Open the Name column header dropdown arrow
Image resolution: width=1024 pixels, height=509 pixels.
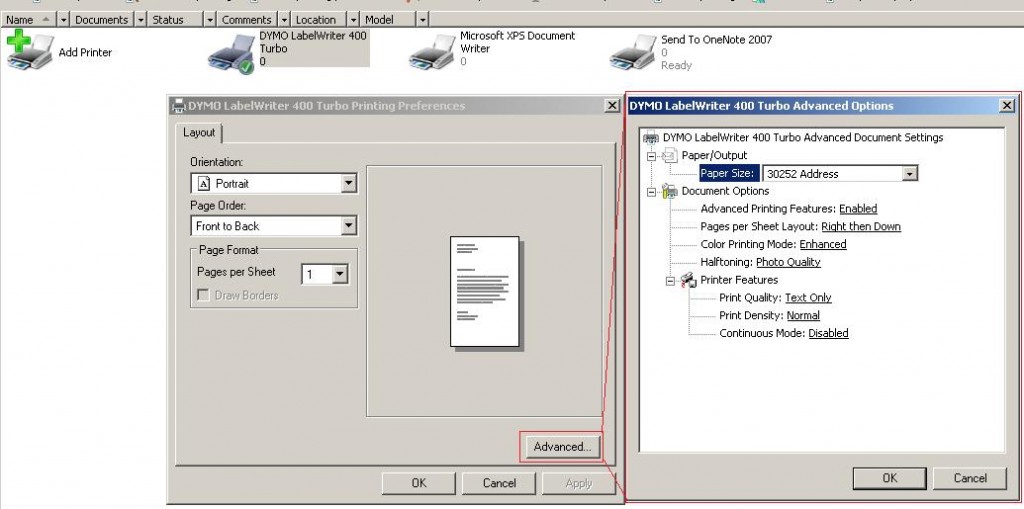(x=63, y=20)
